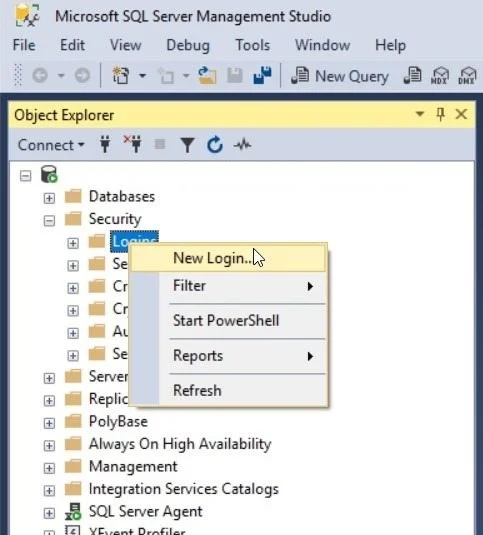Screen dimensions: 483x535
Task: Select the Security tree item
Action: [115, 219]
